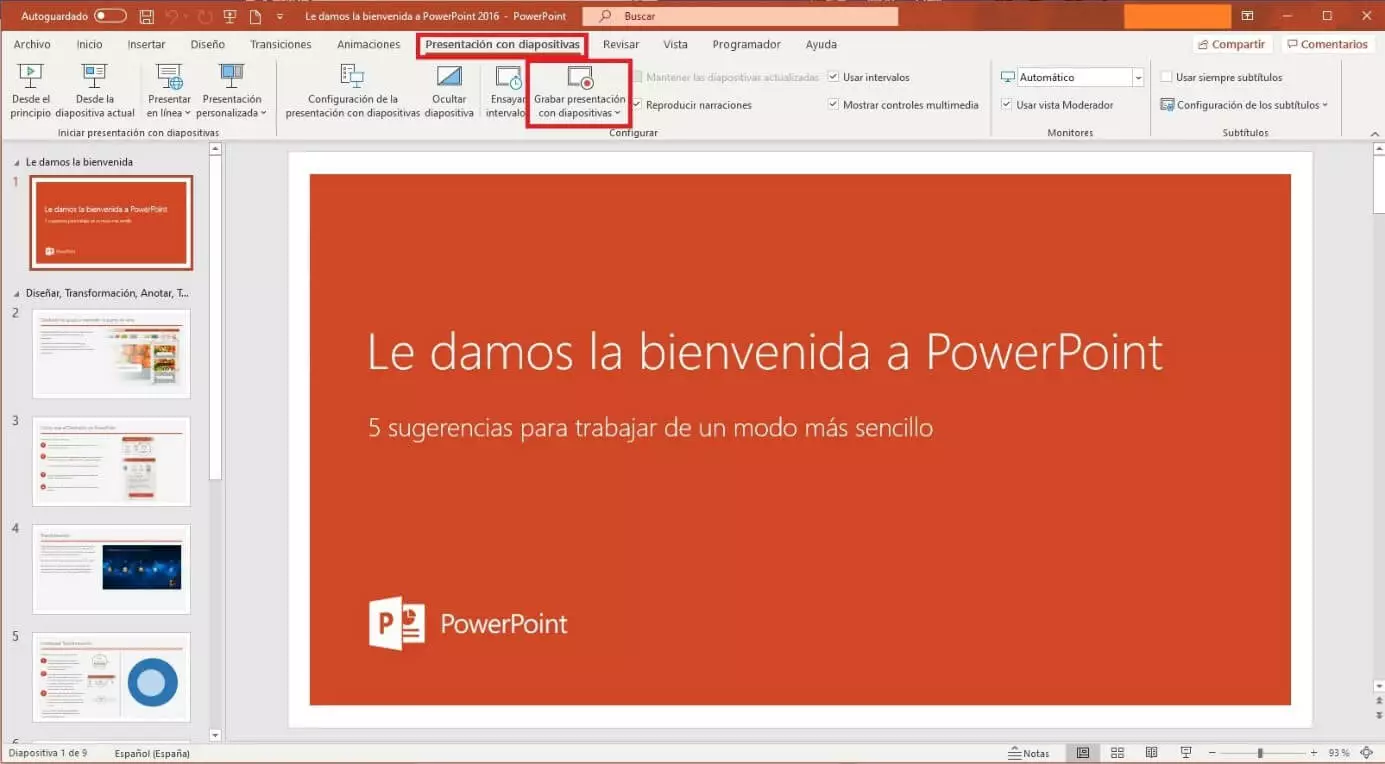
Task: Open the Automático monitor dropdown
Action: [1138, 77]
